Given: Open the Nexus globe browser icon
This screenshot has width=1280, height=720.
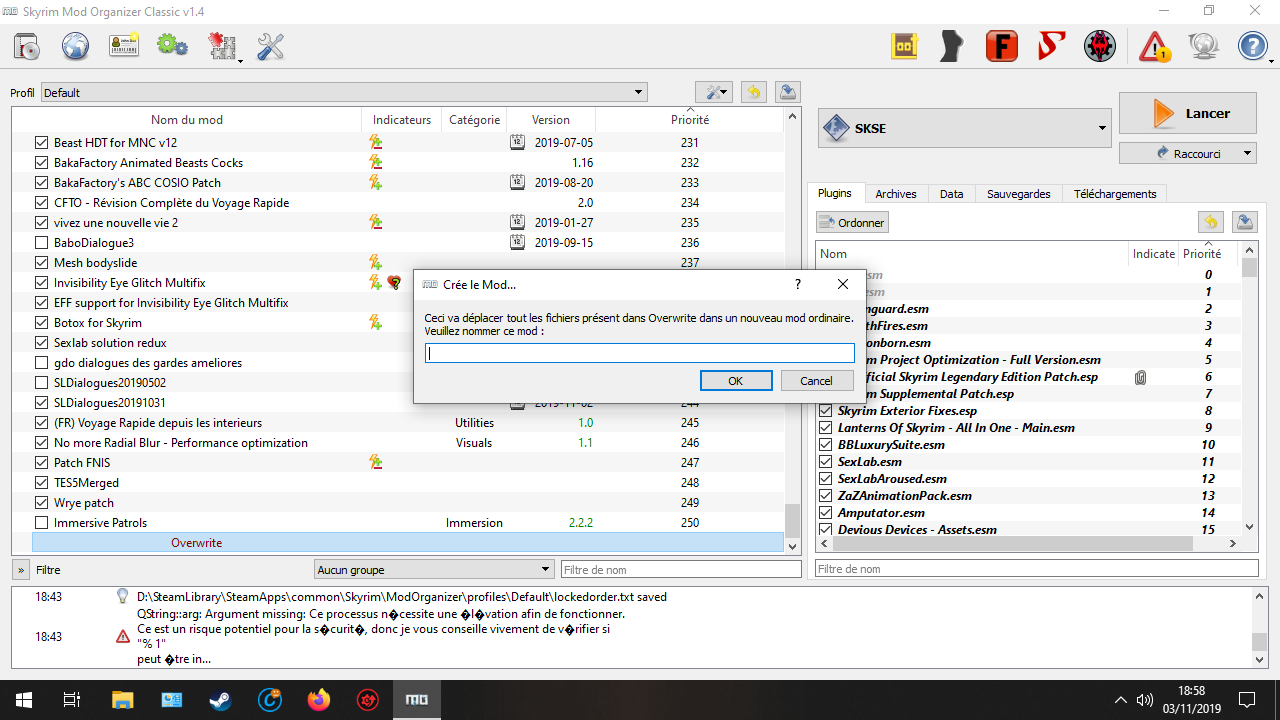Looking at the screenshot, I should click(76, 46).
